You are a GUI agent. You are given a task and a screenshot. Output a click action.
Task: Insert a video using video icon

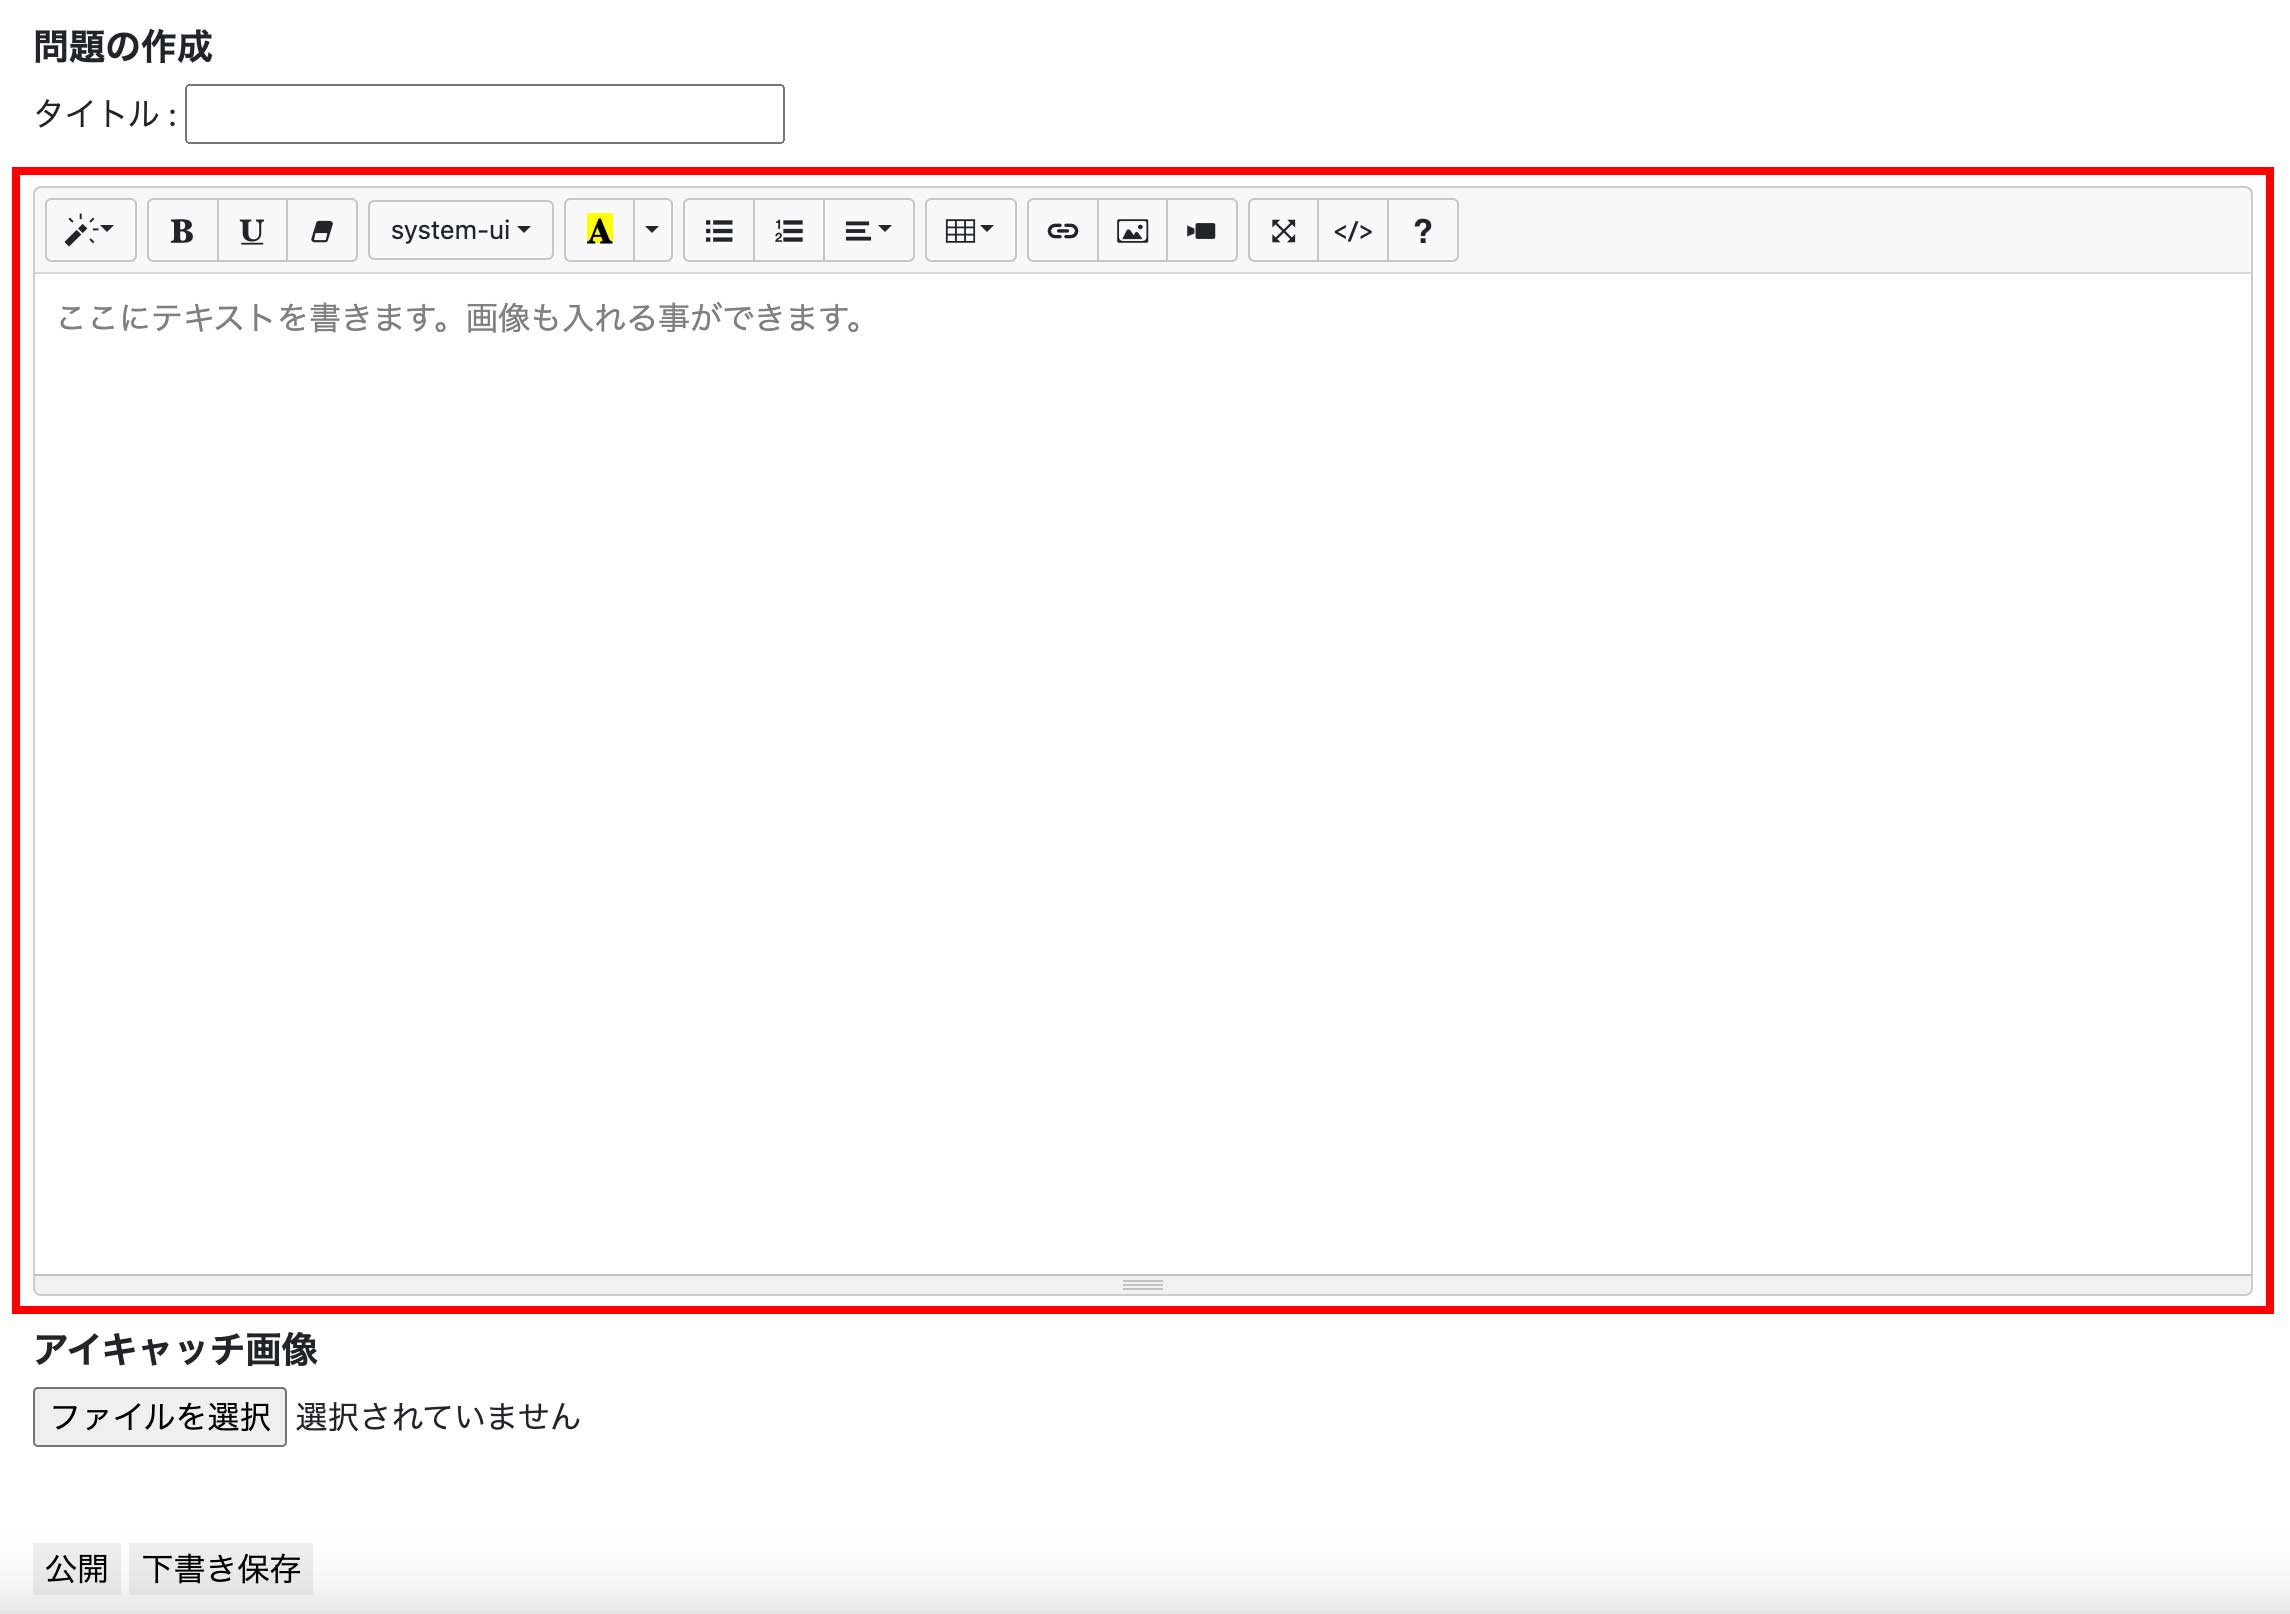(x=1201, y=231)
